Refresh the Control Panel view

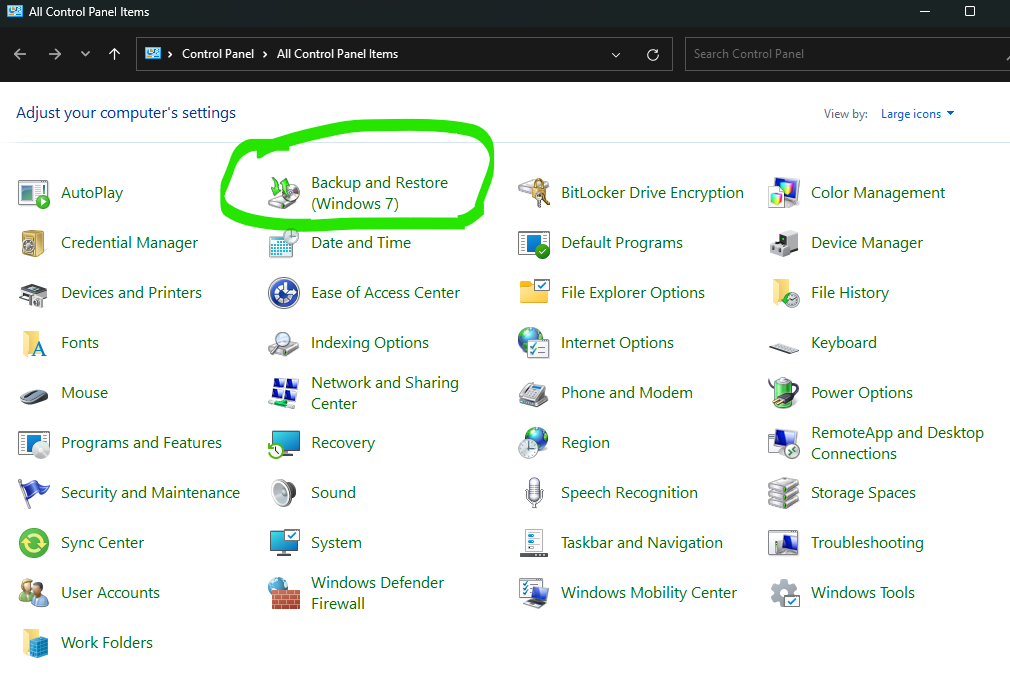(x=653, y=55)
